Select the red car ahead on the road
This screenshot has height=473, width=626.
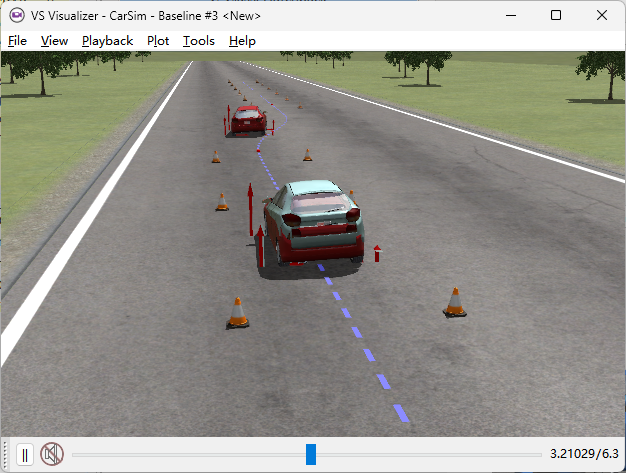[x=247, y=121]
